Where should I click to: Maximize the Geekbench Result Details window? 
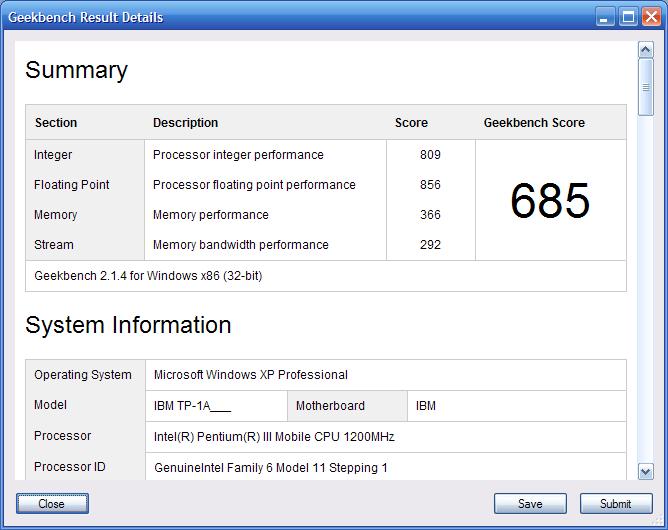click(628, 17)
